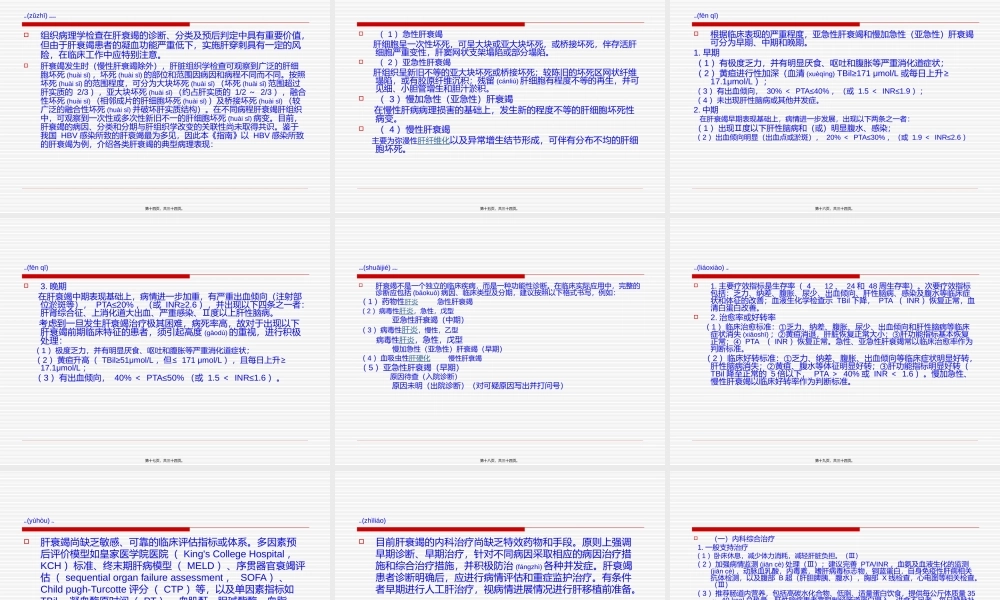Viewport: 1000px width, 600px height.
Task: Click the paragraph starting 肝衰竭尚缺乏敏感
Action: pyautogui.click(x=172, y=569)
